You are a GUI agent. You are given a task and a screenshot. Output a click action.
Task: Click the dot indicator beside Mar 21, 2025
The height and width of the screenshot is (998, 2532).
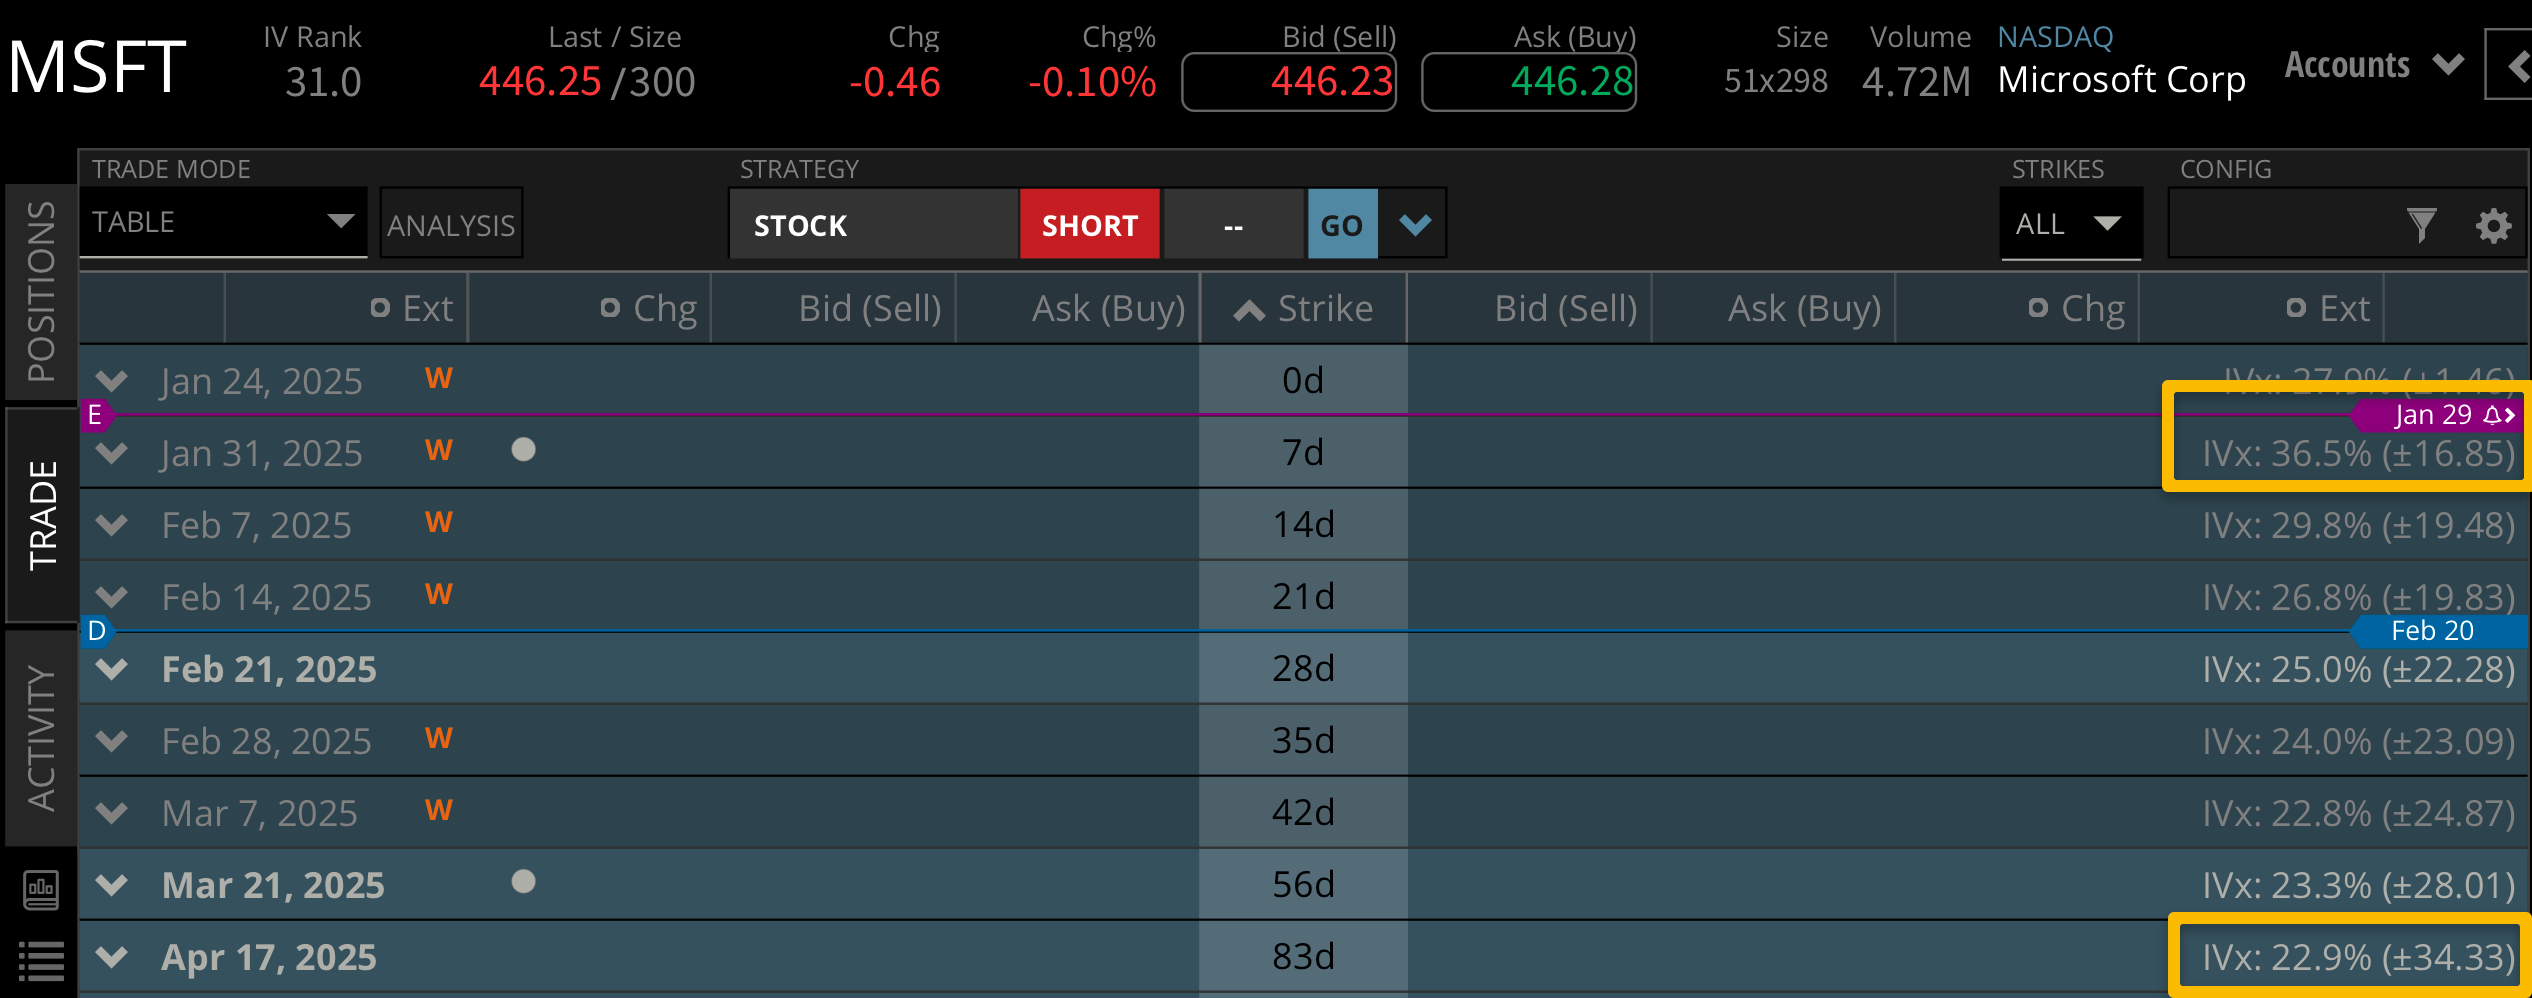point(522,883)
